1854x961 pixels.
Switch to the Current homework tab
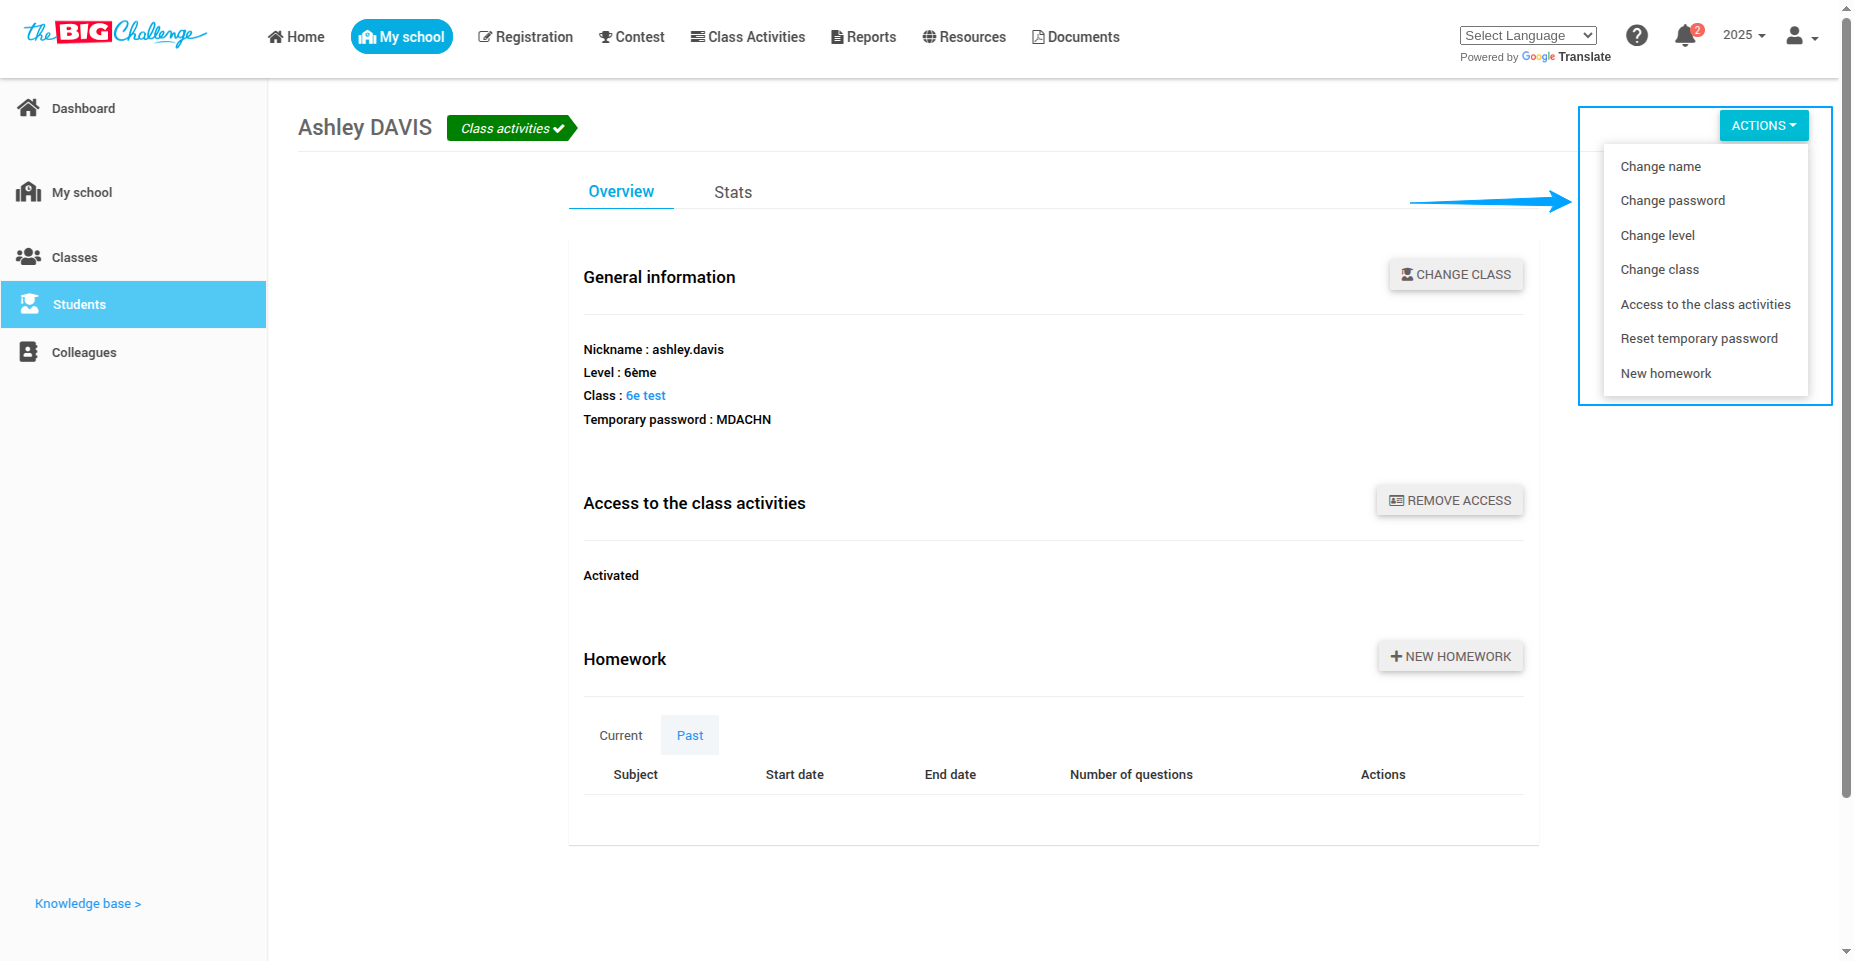[x=621, y=736]
